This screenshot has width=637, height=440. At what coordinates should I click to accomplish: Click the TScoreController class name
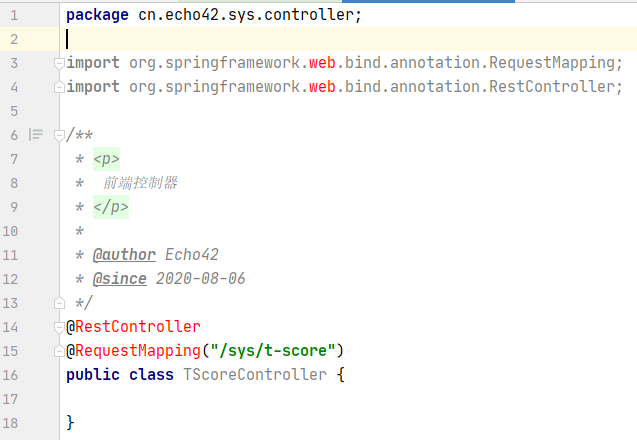click(x=254, y=375)
